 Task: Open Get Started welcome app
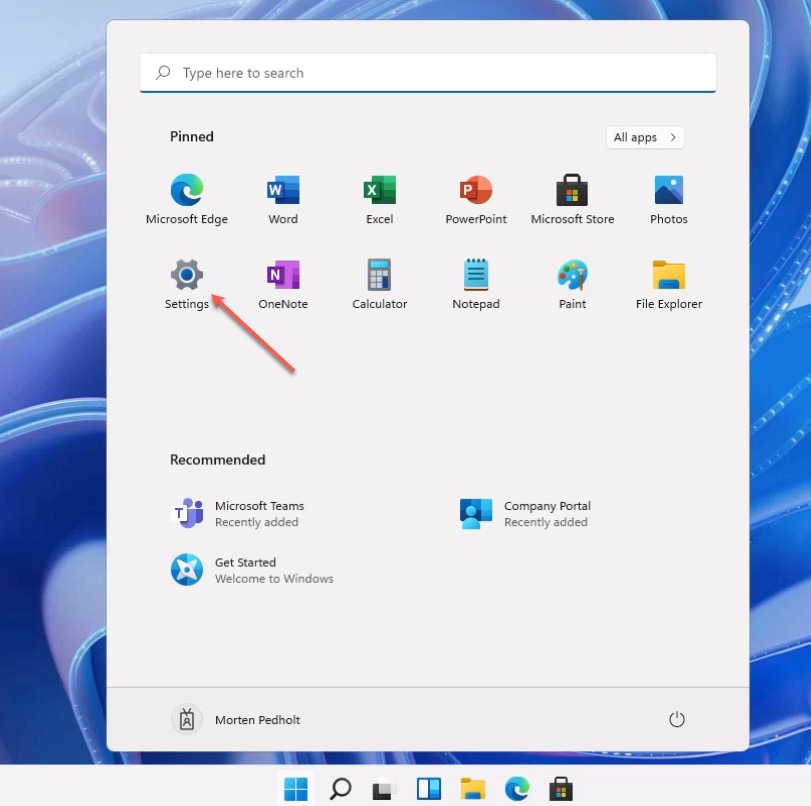pos(252,570)
